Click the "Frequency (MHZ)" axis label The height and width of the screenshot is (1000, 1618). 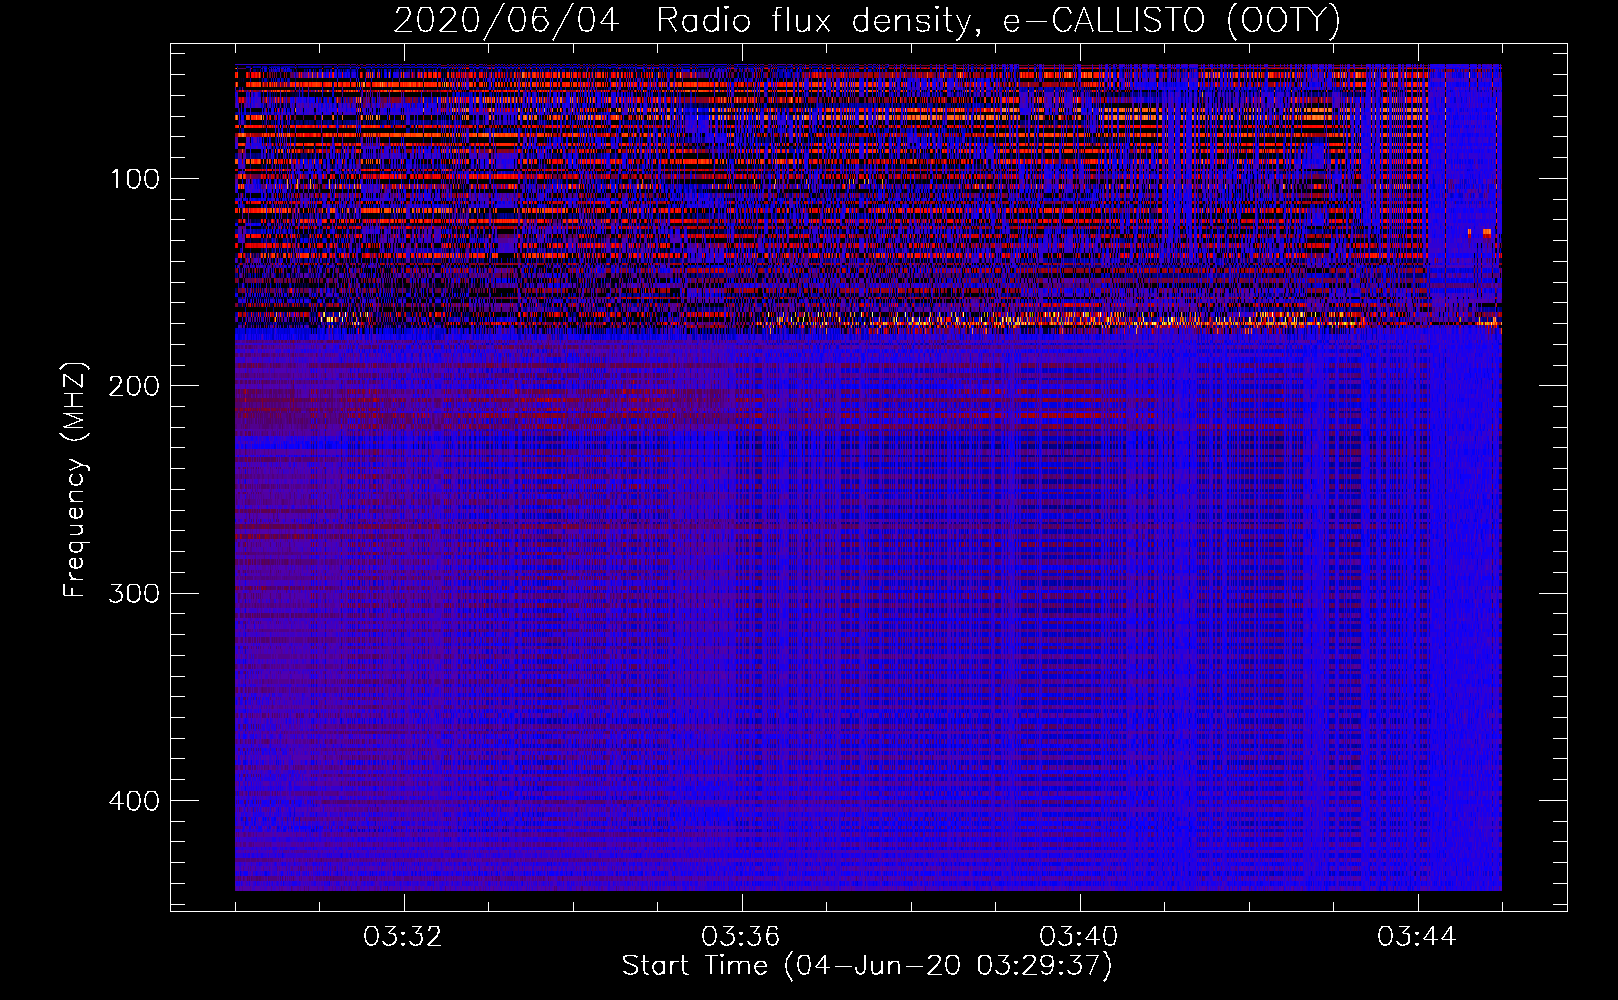pyautogui.click(x=75, y=479)
